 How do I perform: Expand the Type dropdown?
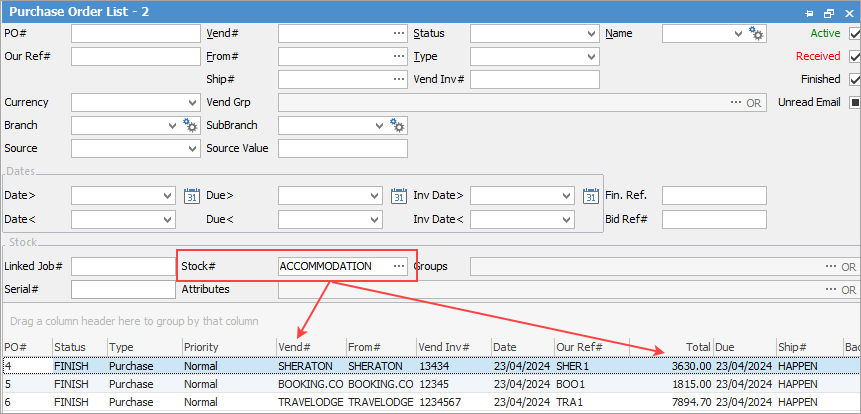(591, 57)
